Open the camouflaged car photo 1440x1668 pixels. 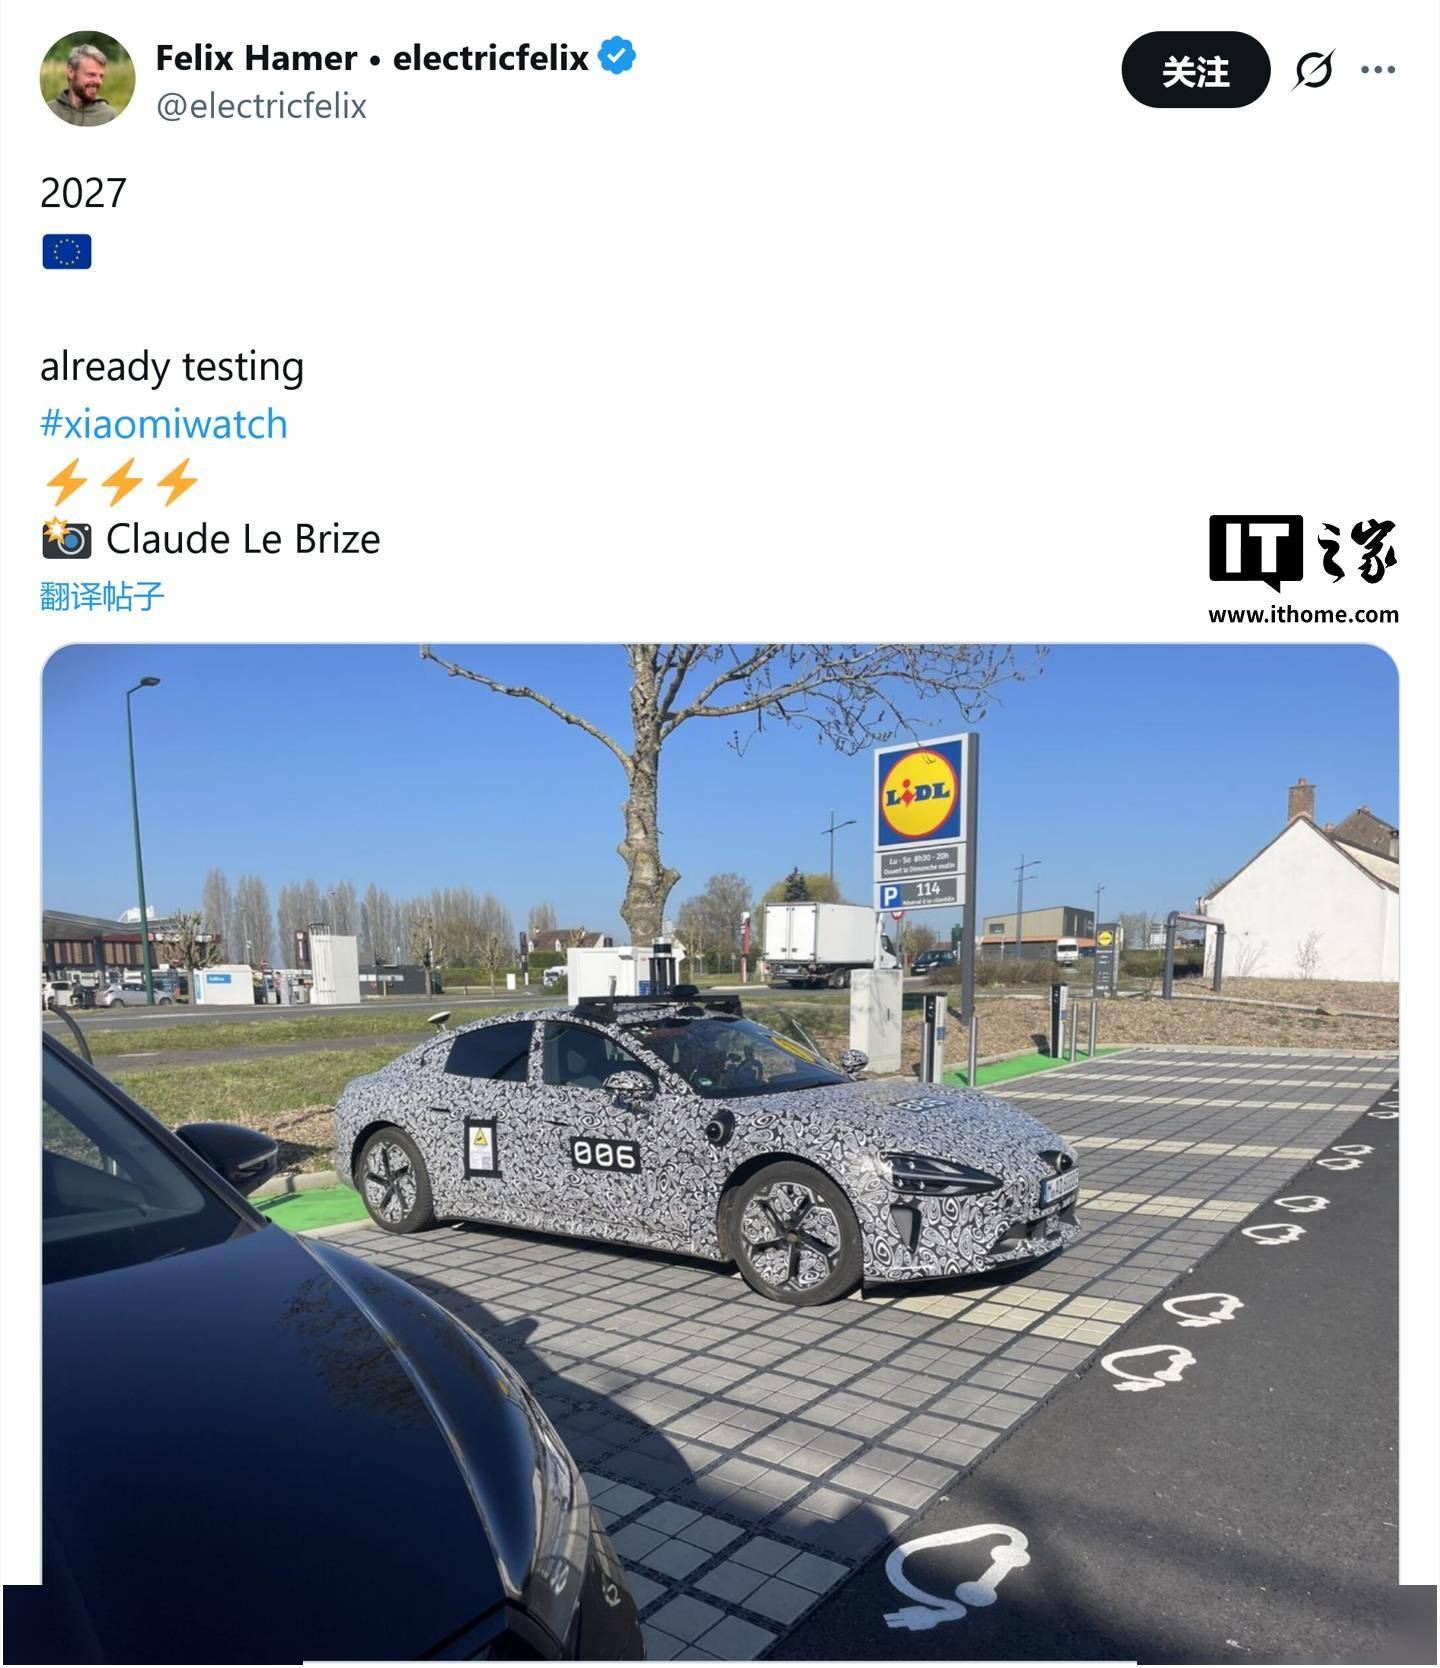point(720,1150)
